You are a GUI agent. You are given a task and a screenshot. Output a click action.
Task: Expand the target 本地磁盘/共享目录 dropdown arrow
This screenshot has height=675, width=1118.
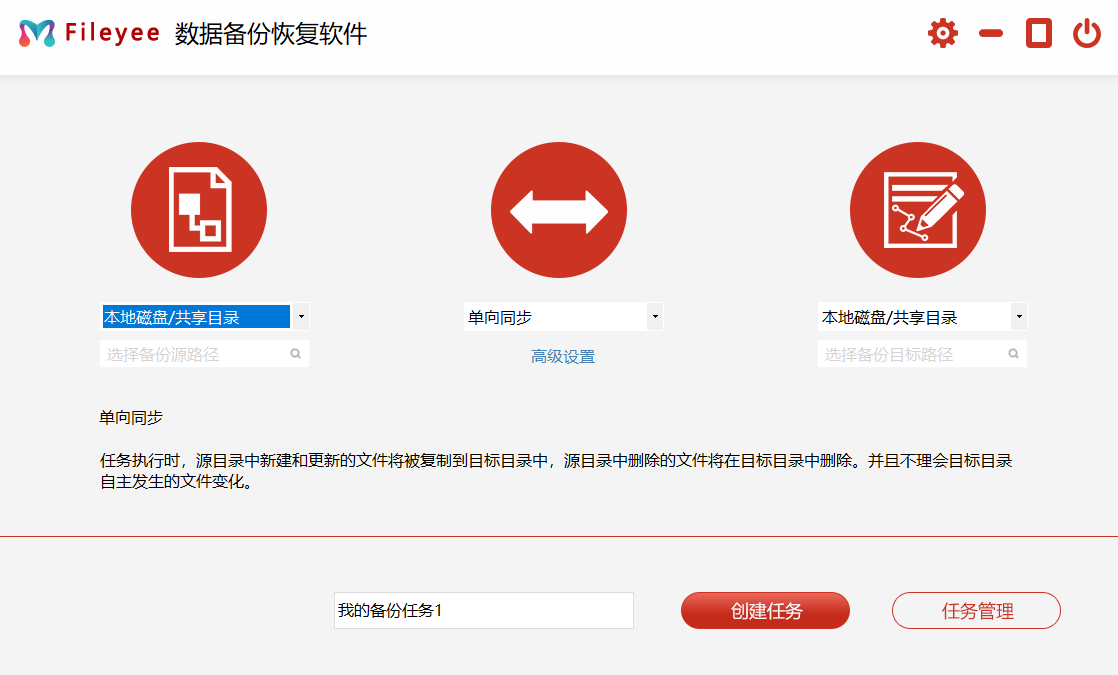click(x=1018, y=318)
